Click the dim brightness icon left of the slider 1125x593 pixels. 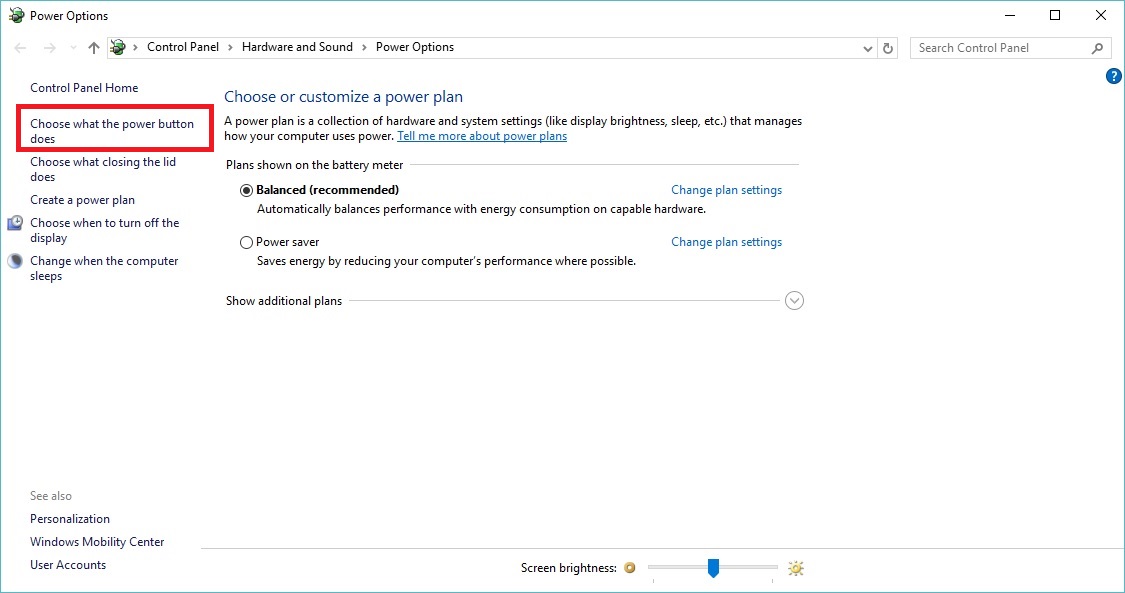(x=630, y=567)
